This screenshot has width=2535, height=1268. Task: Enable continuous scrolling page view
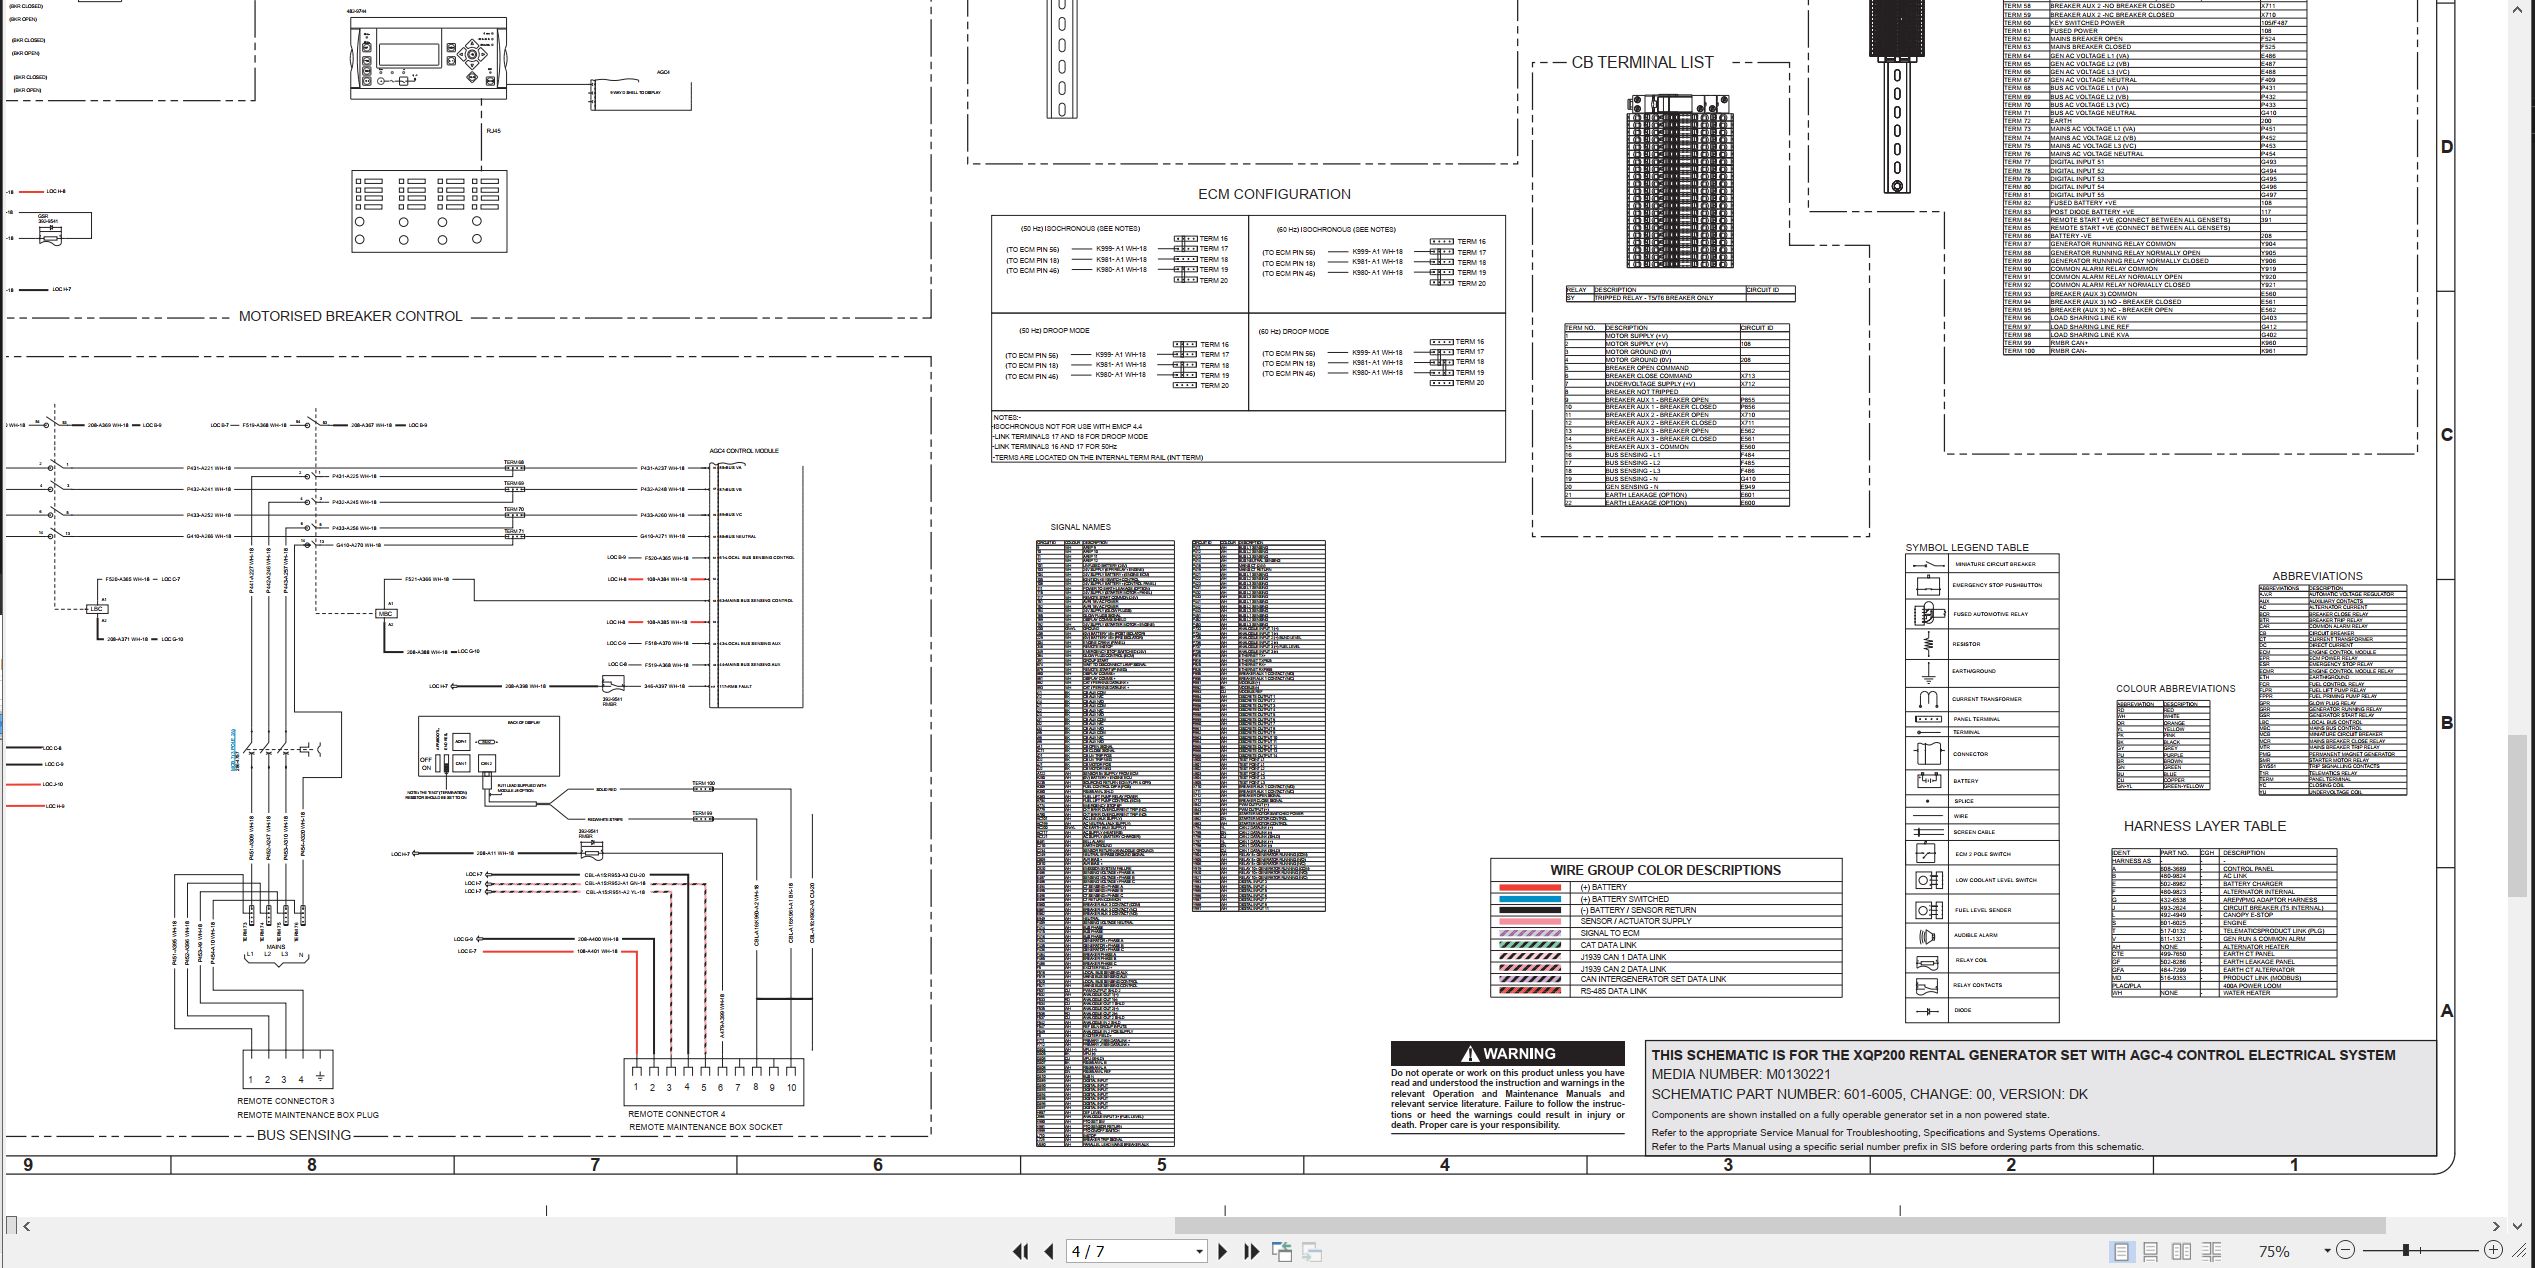(2151, 1251)
